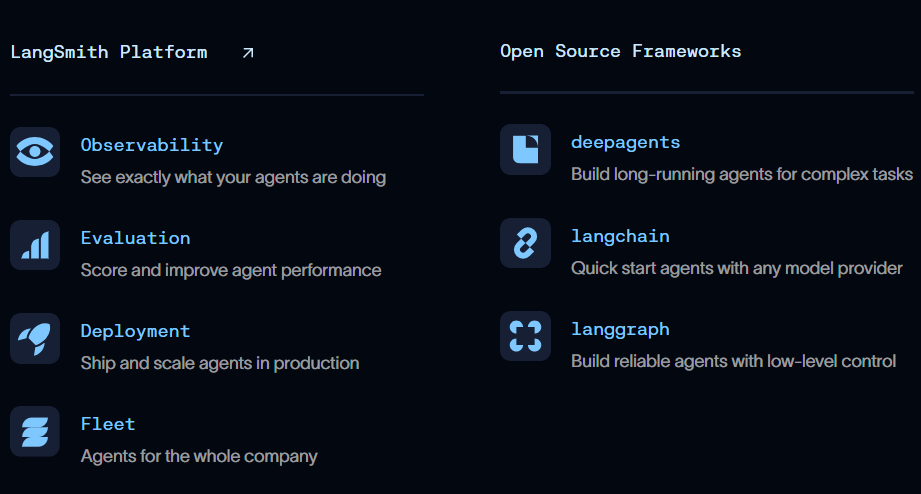
Task: Open the langgraph framework link
Action: point(620,330)
